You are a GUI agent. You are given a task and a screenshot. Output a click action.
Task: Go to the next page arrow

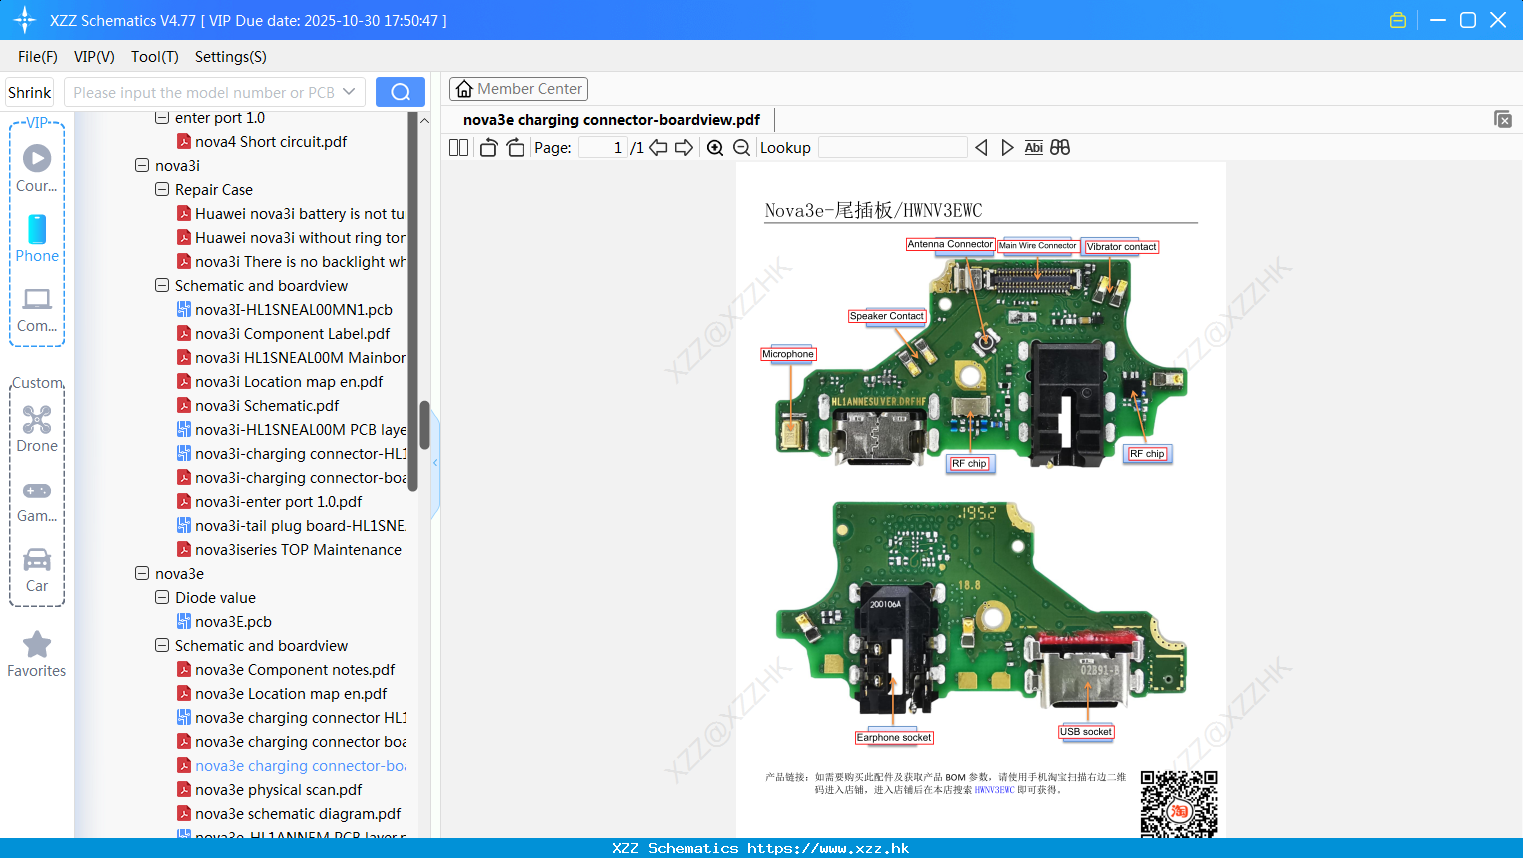point(684,148)
